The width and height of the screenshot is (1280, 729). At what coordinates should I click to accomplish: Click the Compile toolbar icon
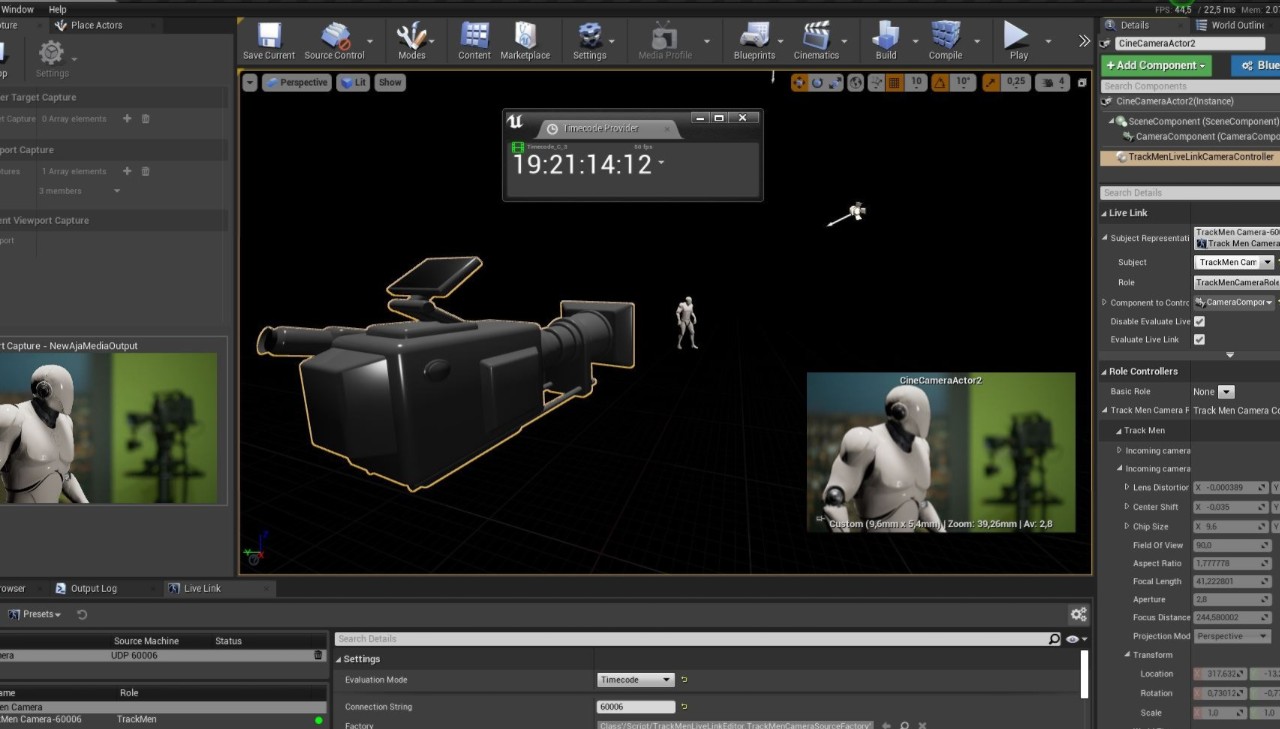pyautogui.click(x=944, y=37)
